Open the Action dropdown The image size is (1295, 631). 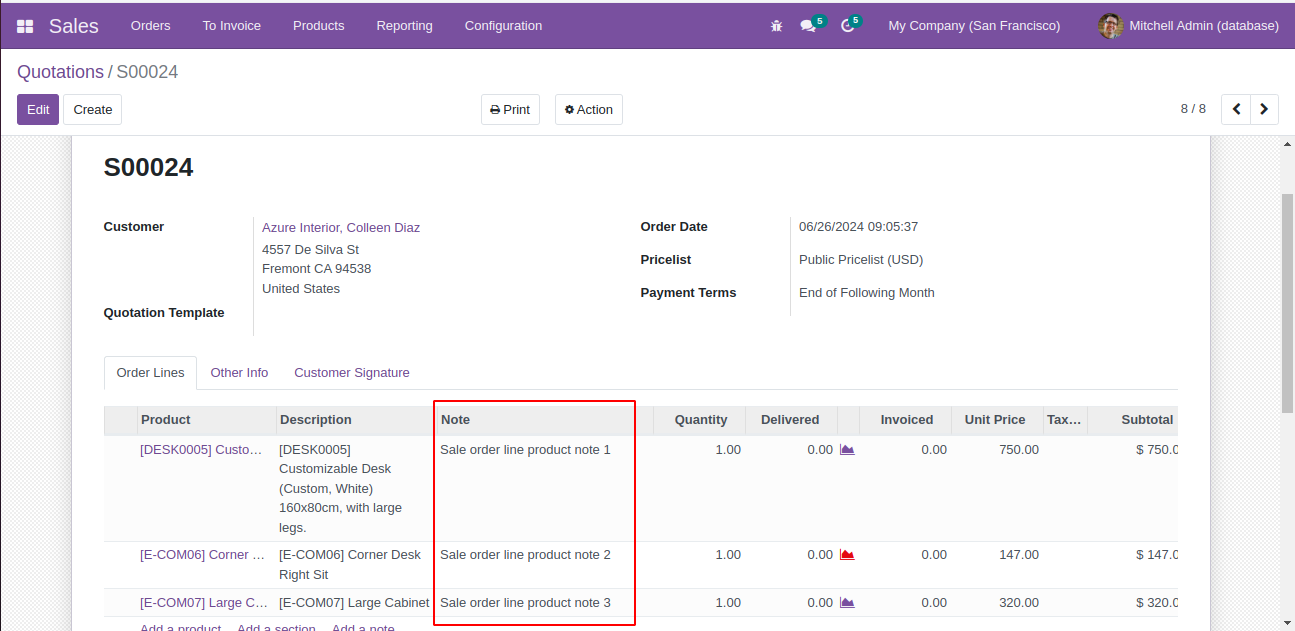pyautogui.click(x=588, y=110)
